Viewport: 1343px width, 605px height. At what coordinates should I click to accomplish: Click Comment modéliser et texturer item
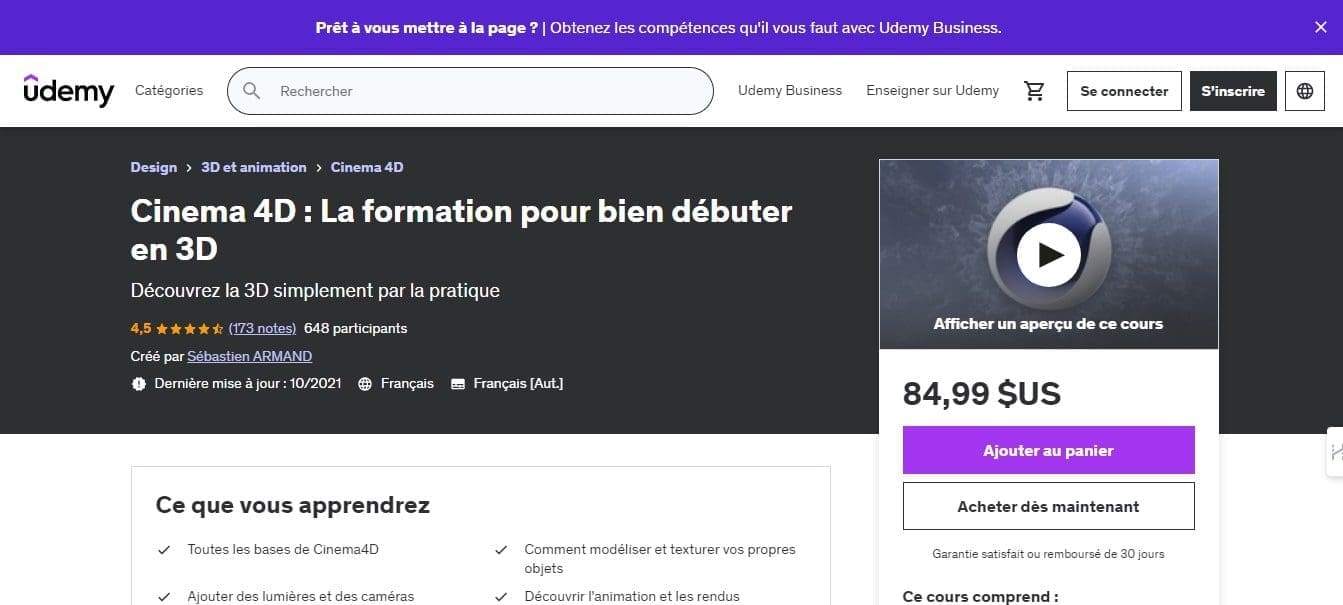click(660, 559)
